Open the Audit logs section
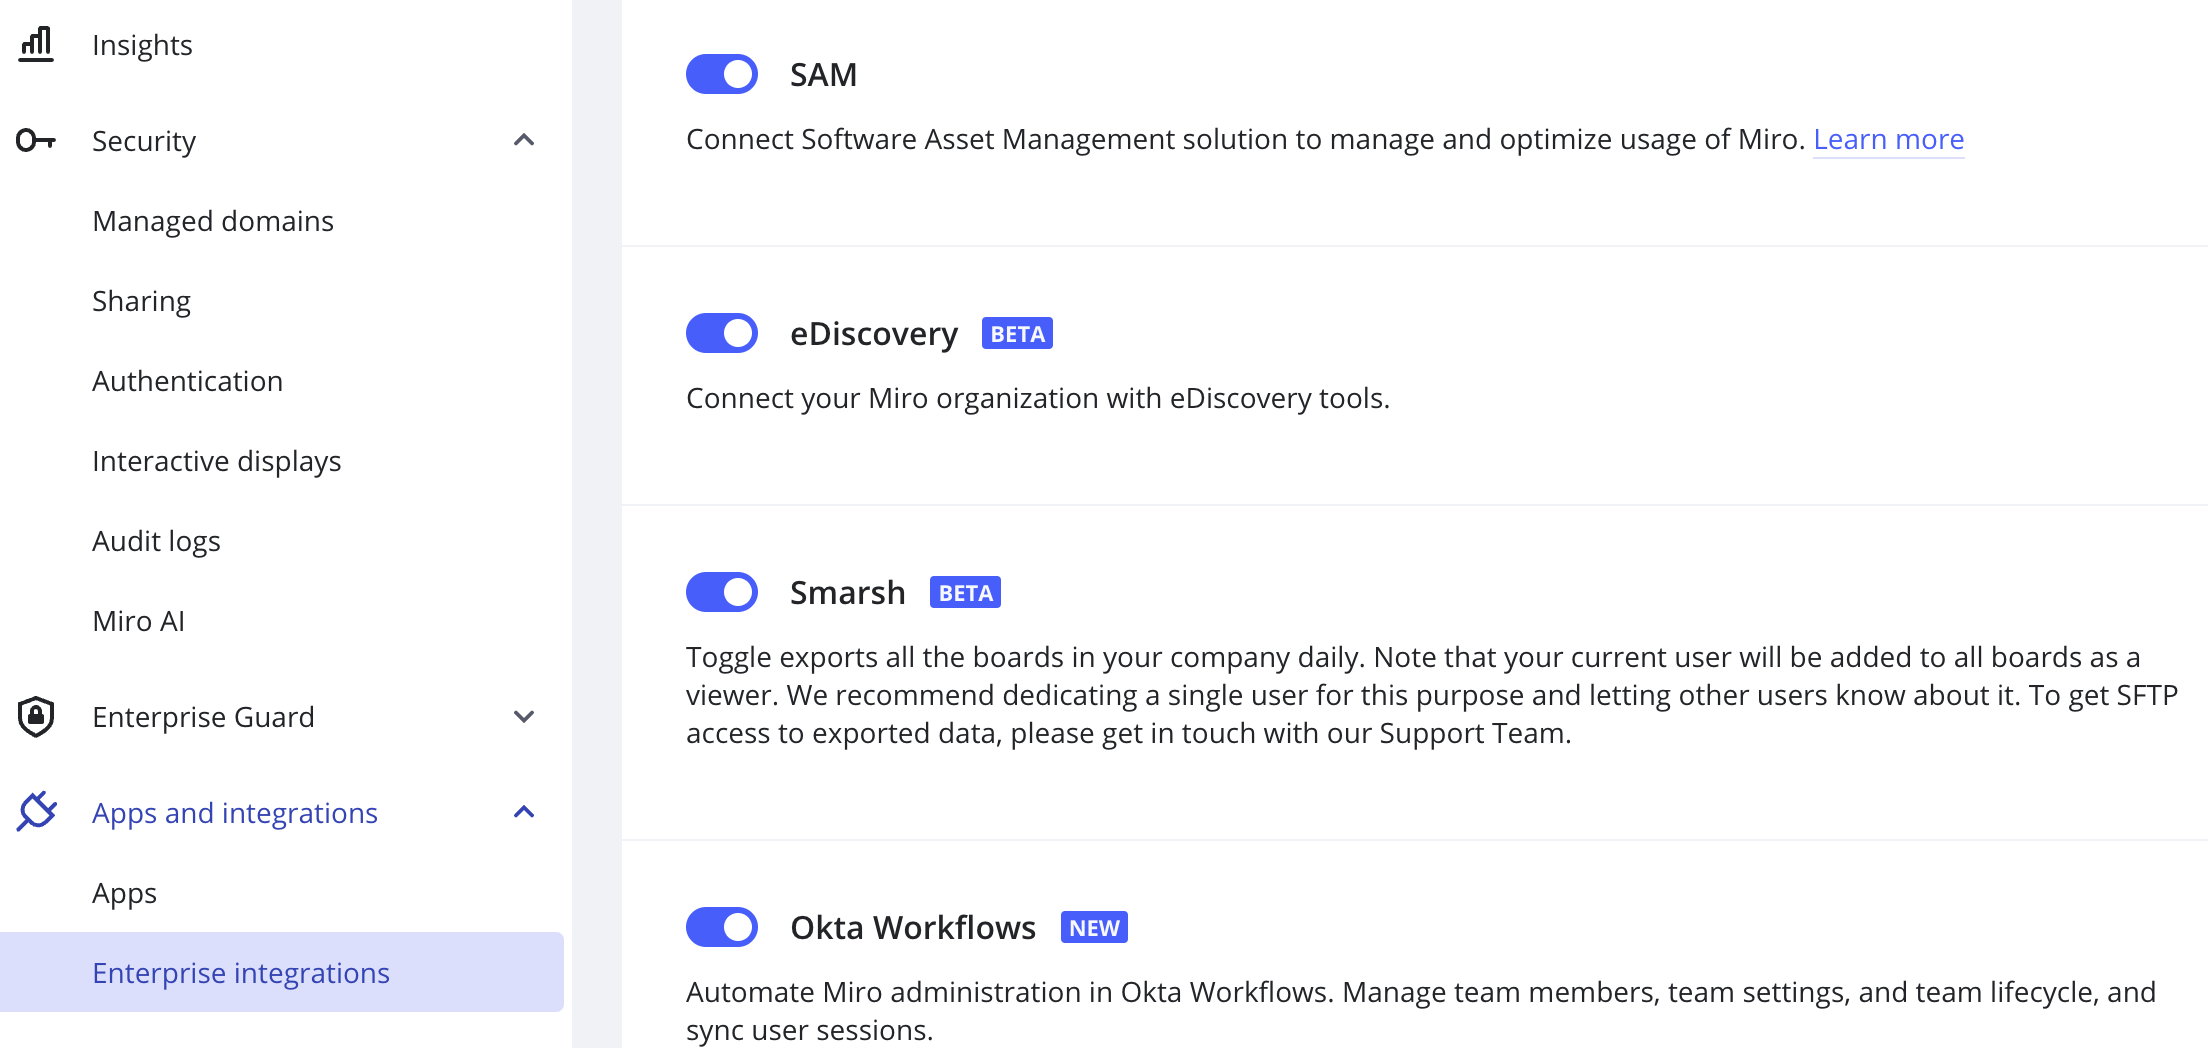 pyautogui.click(x=156, y=540)
